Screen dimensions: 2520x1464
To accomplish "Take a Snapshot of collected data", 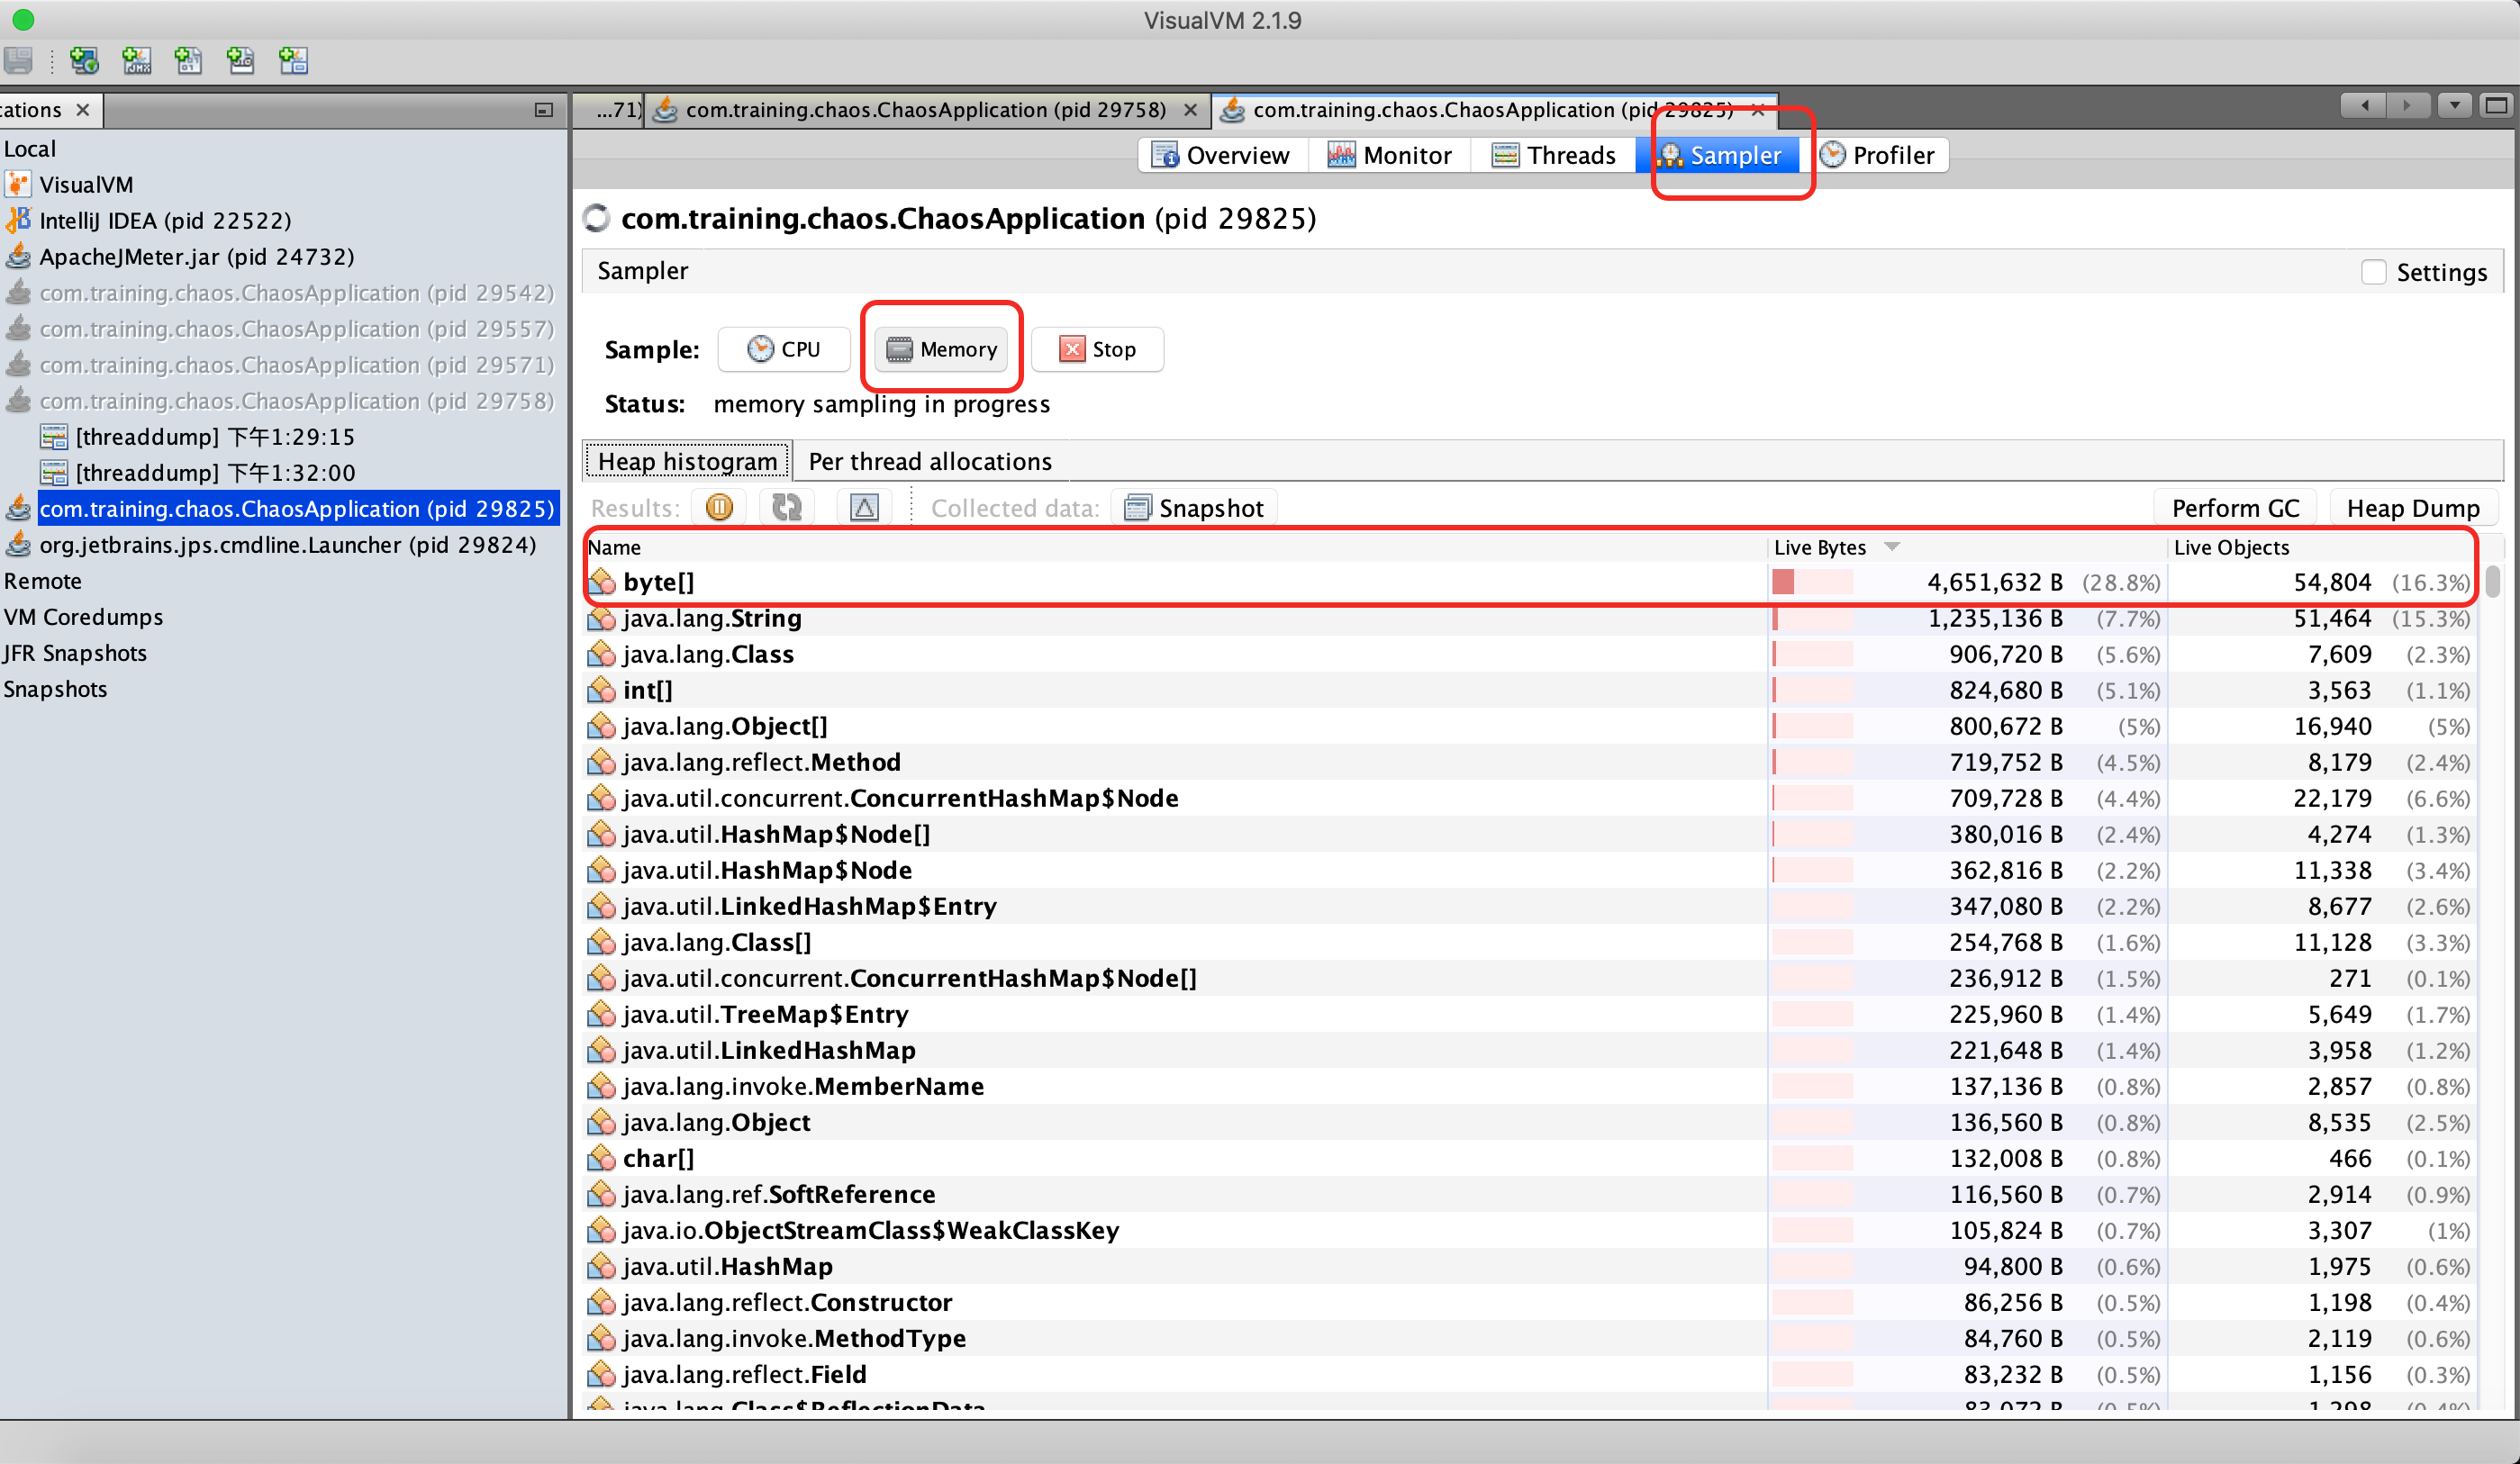I will (x=1195, y=508).
